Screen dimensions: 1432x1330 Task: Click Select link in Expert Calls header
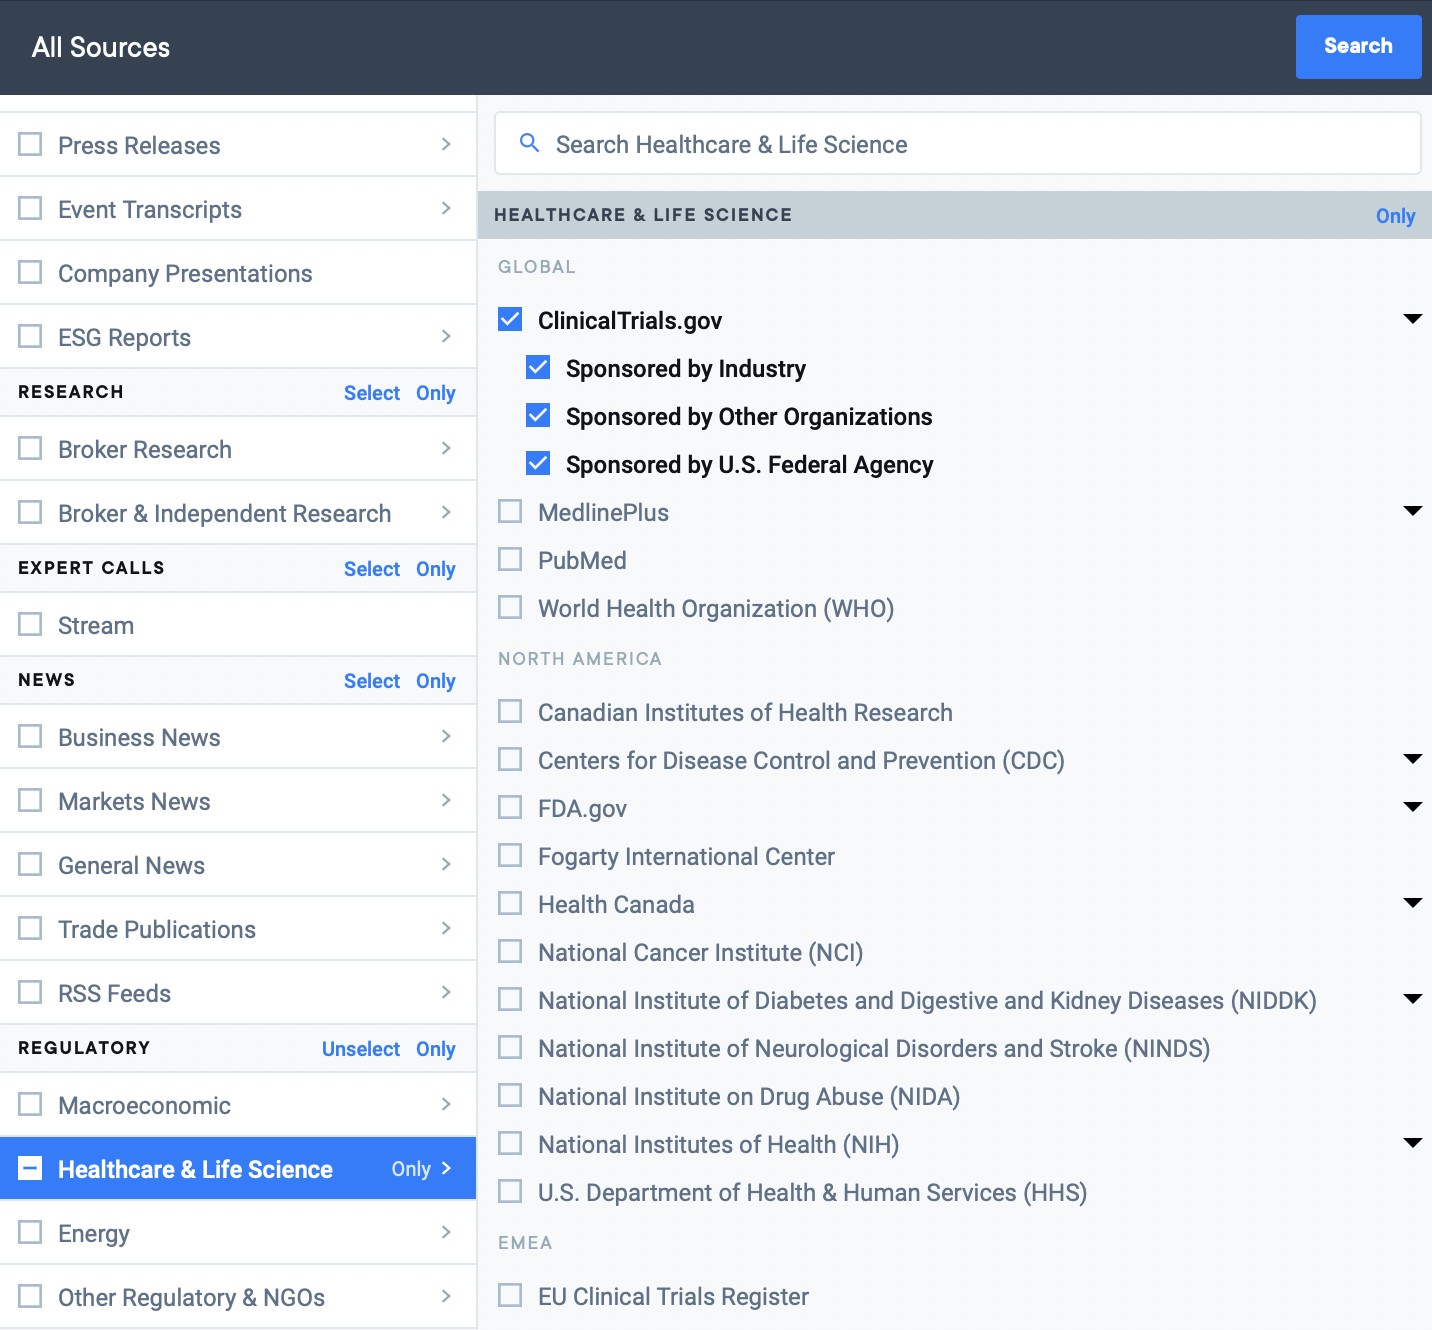(372, 569)
